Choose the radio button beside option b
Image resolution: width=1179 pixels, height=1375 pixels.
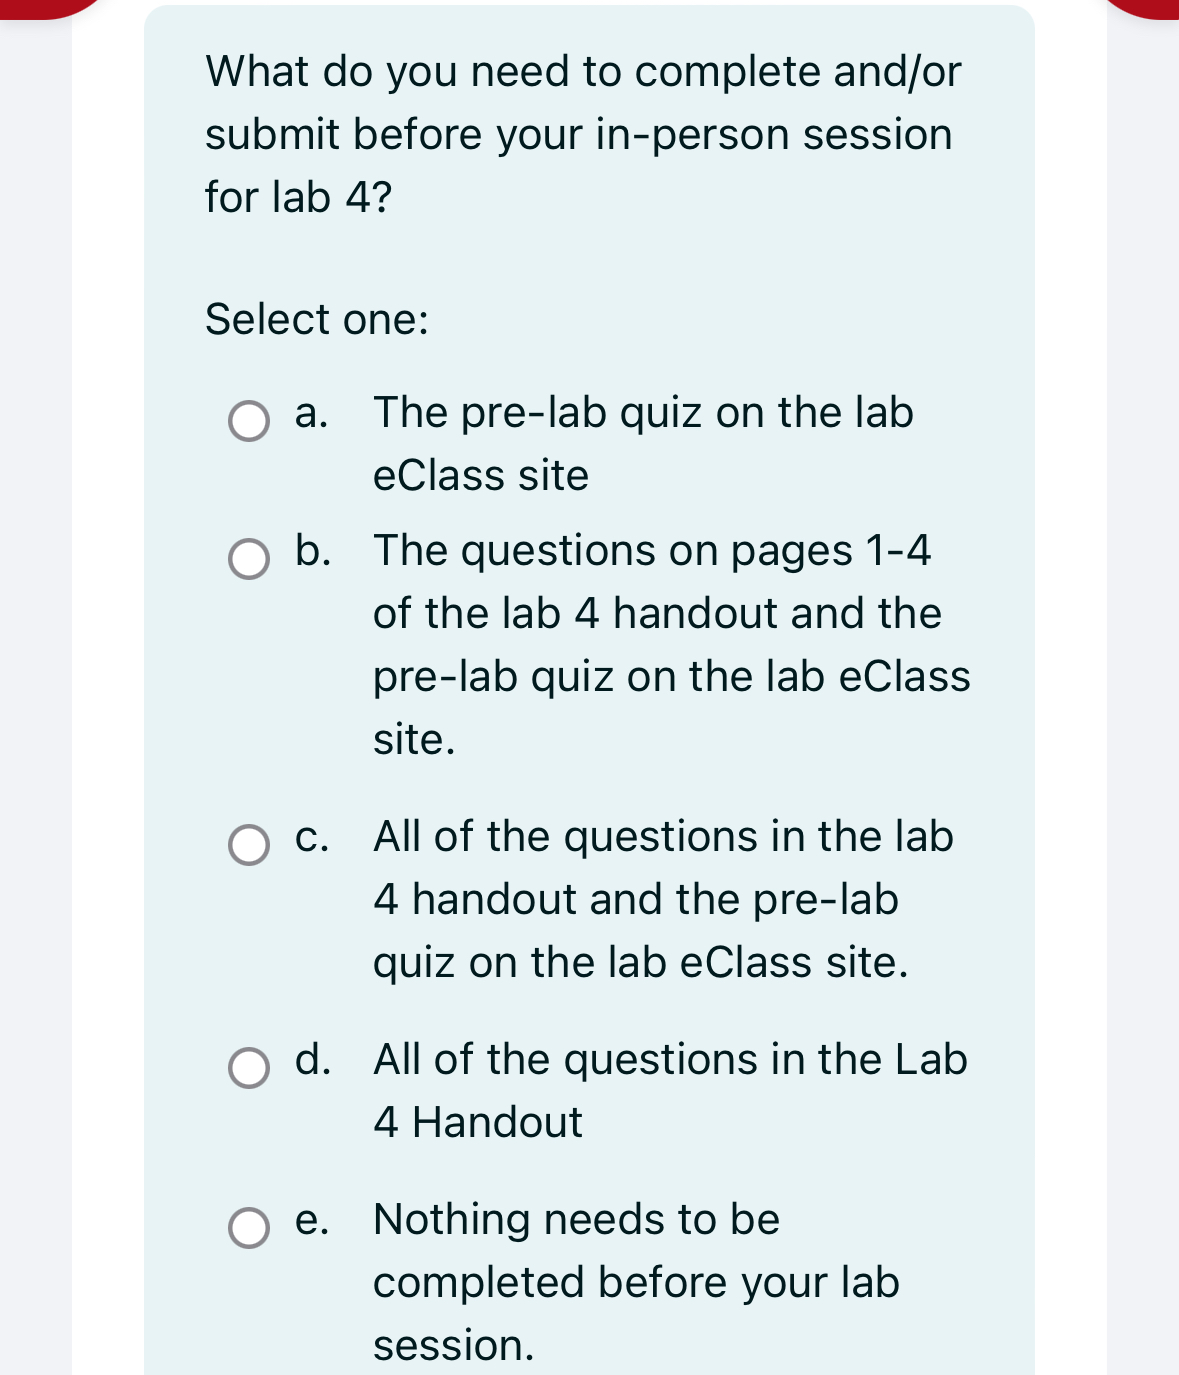(x=248, y=559)
